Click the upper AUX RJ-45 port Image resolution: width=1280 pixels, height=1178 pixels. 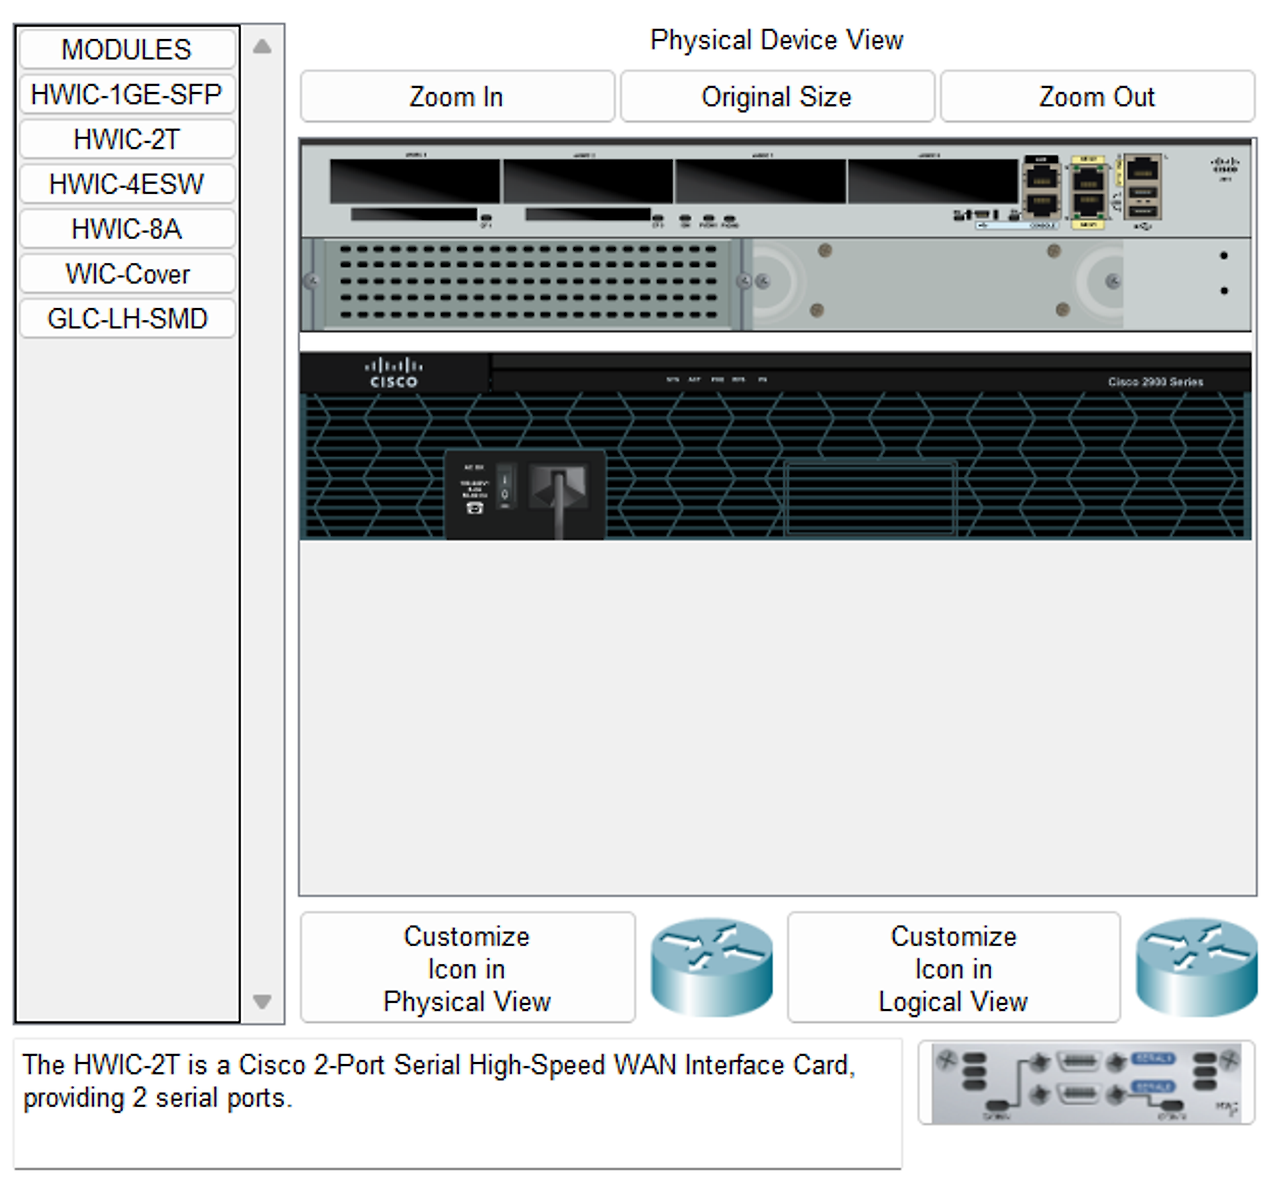point(1041,178)
